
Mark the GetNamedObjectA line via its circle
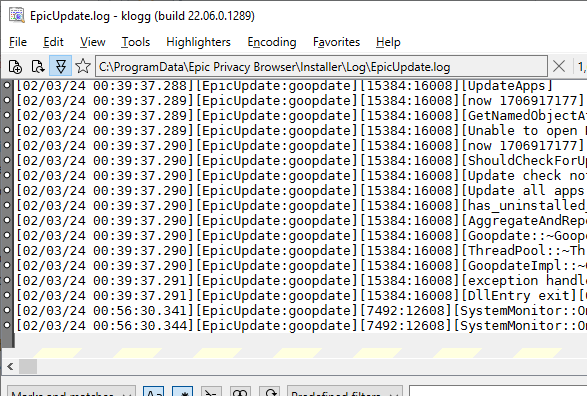click(x=7, y=115)
